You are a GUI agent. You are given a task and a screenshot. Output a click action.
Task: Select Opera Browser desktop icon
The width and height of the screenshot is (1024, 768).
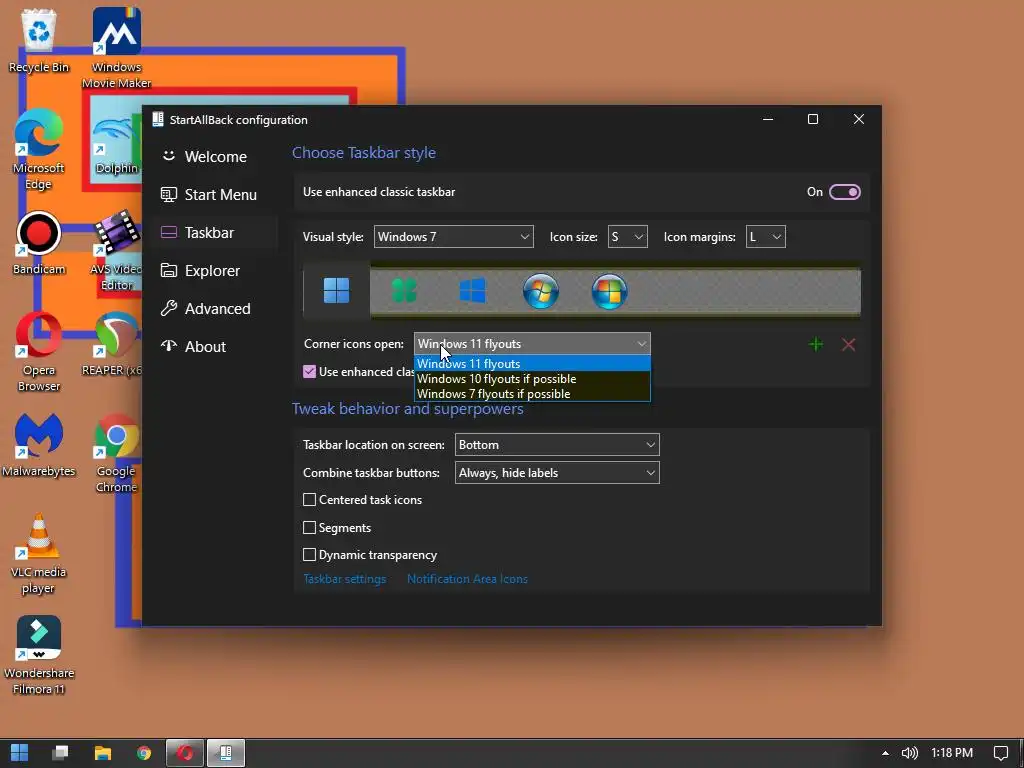pyautogui.click(x=39, y=352)
